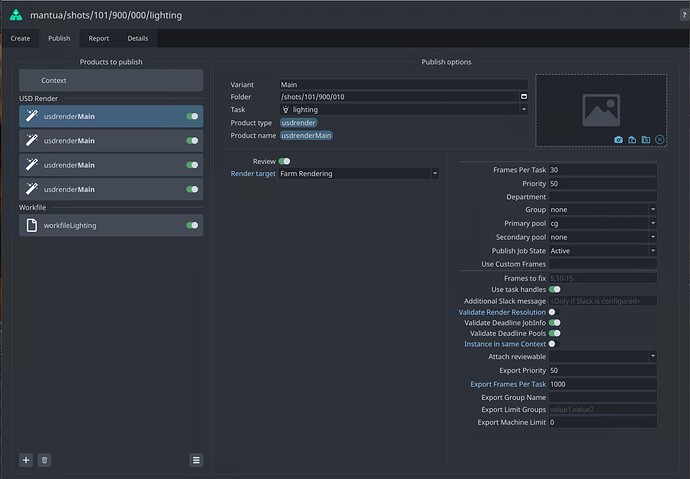Open the Secondary pool dropdown
690x479 pixels.
pos(602,237)
